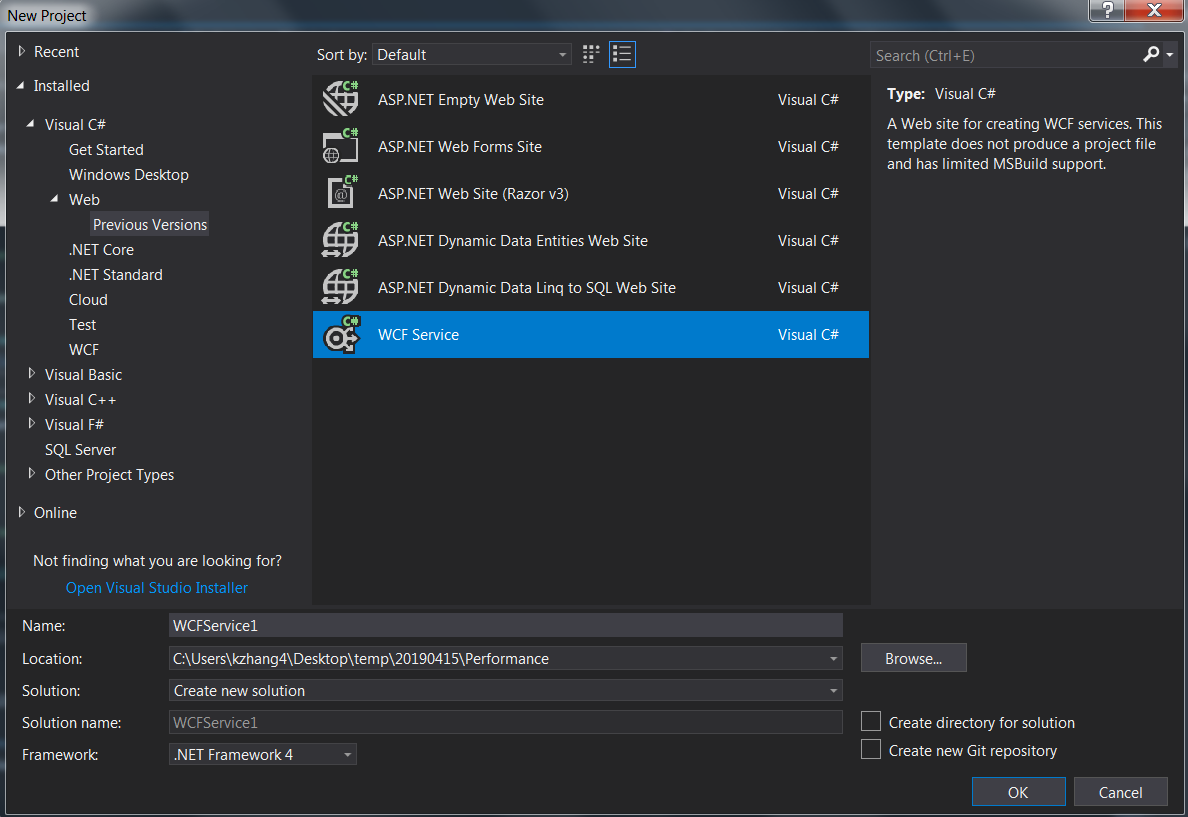Image resolution: width=1188 pixels, height=817 pixels.
Task: Click the Dynamic Data Linq to SQL icon
Action: tap(341, 287)
